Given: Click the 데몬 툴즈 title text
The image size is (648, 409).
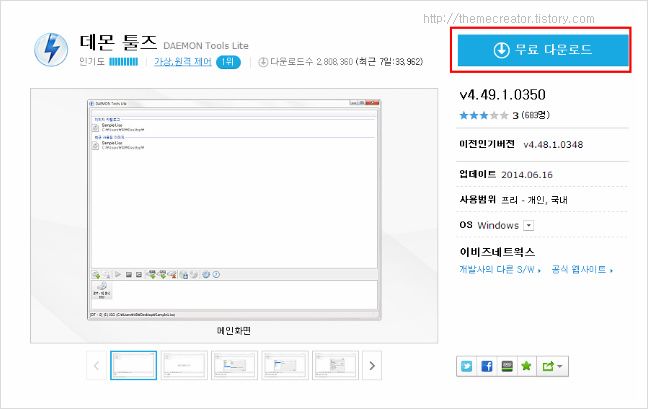Looking at the screenshot, I should pyautogui.click(x=119, y=42).
